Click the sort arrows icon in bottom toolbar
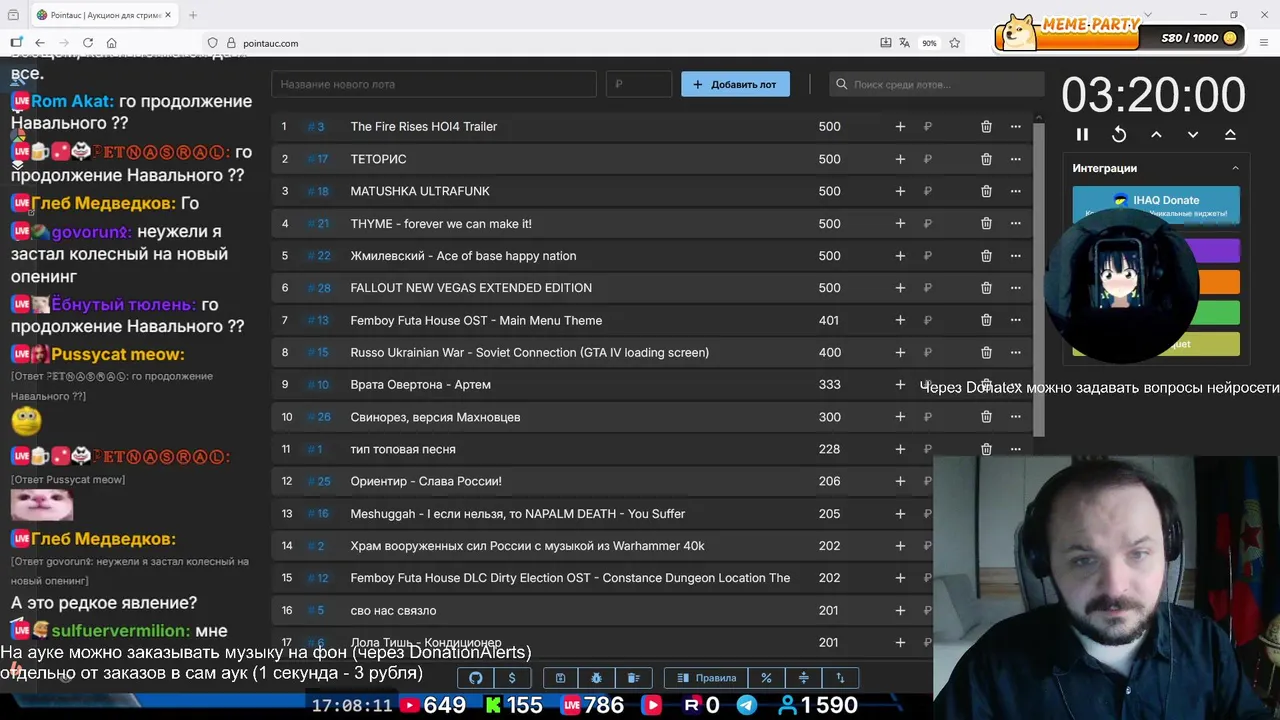The height and width of the screenshot is (720, 1280). (x=840, y=678)
